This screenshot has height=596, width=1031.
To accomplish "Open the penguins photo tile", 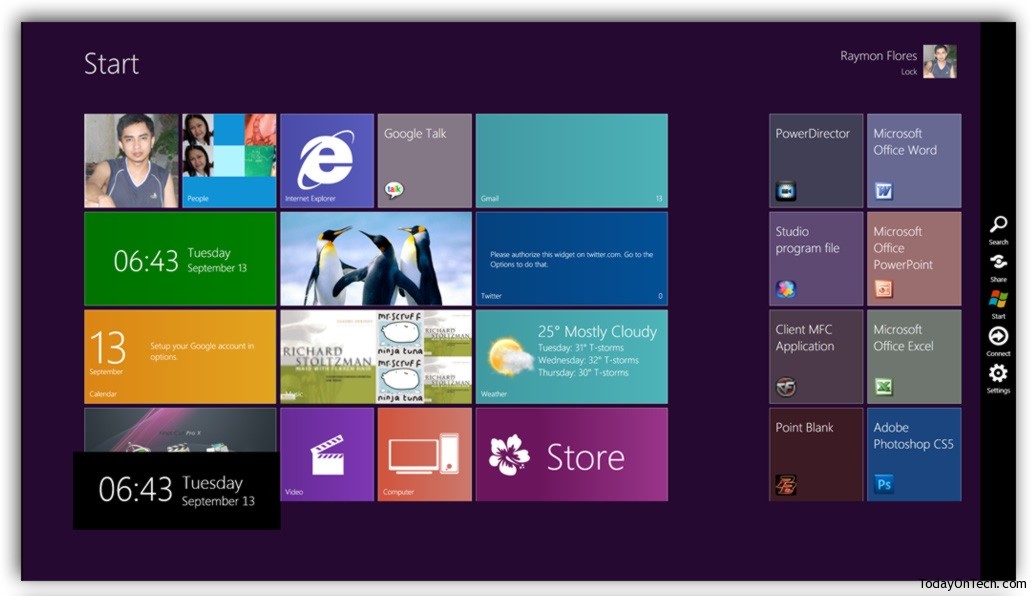I will (x=375, y=259).
